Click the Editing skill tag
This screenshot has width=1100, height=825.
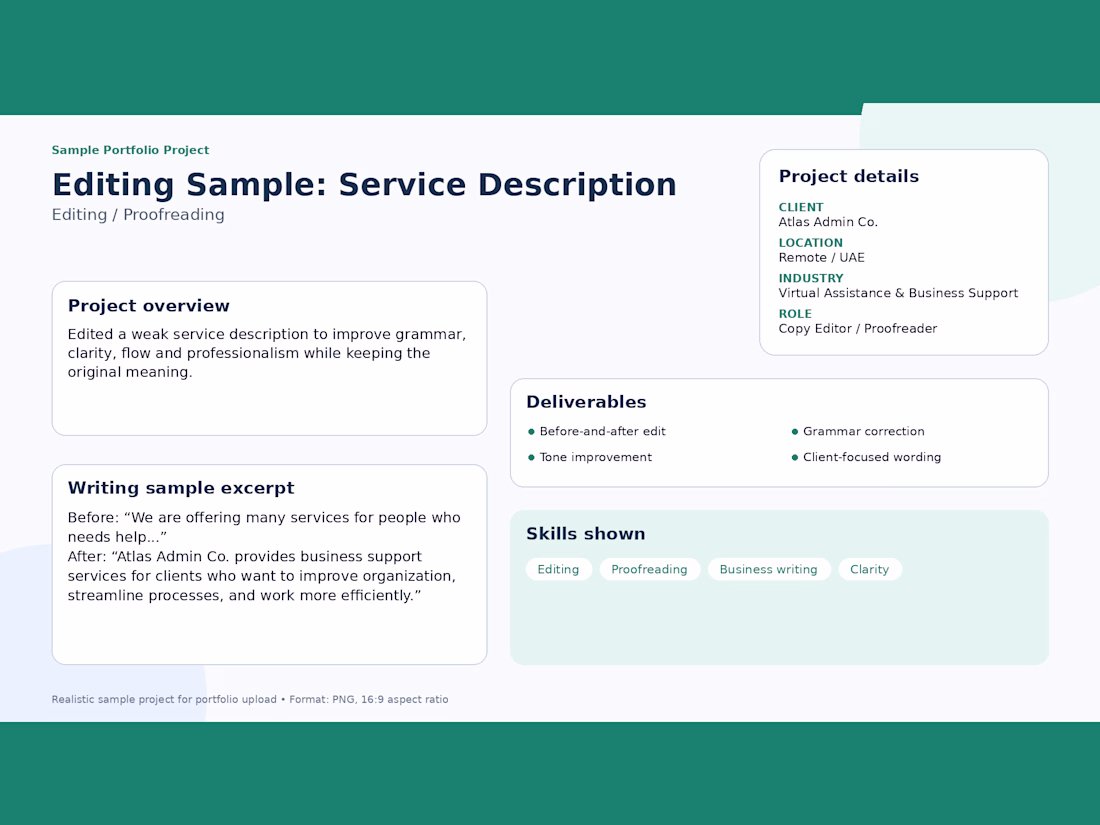pyautogui.click(x=558, y=569)
